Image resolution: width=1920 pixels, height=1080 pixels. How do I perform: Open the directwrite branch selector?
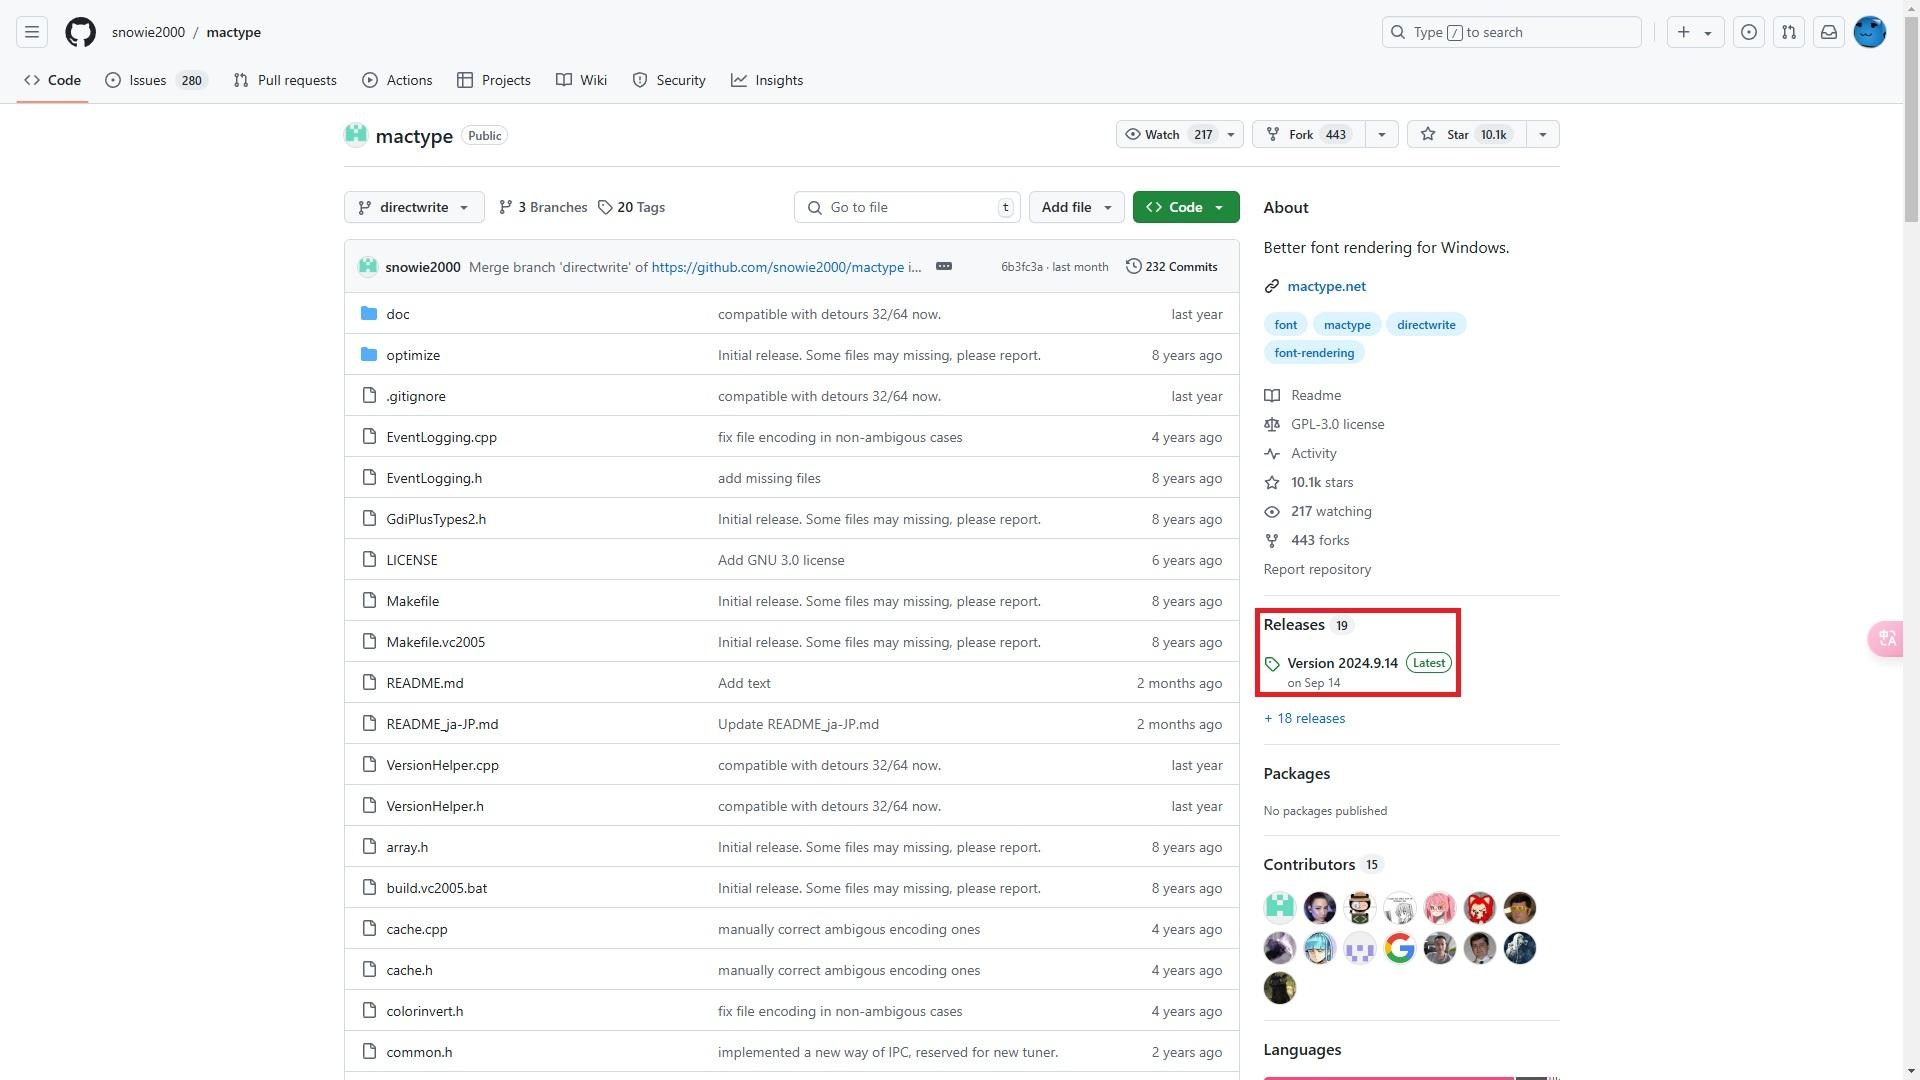414,207
